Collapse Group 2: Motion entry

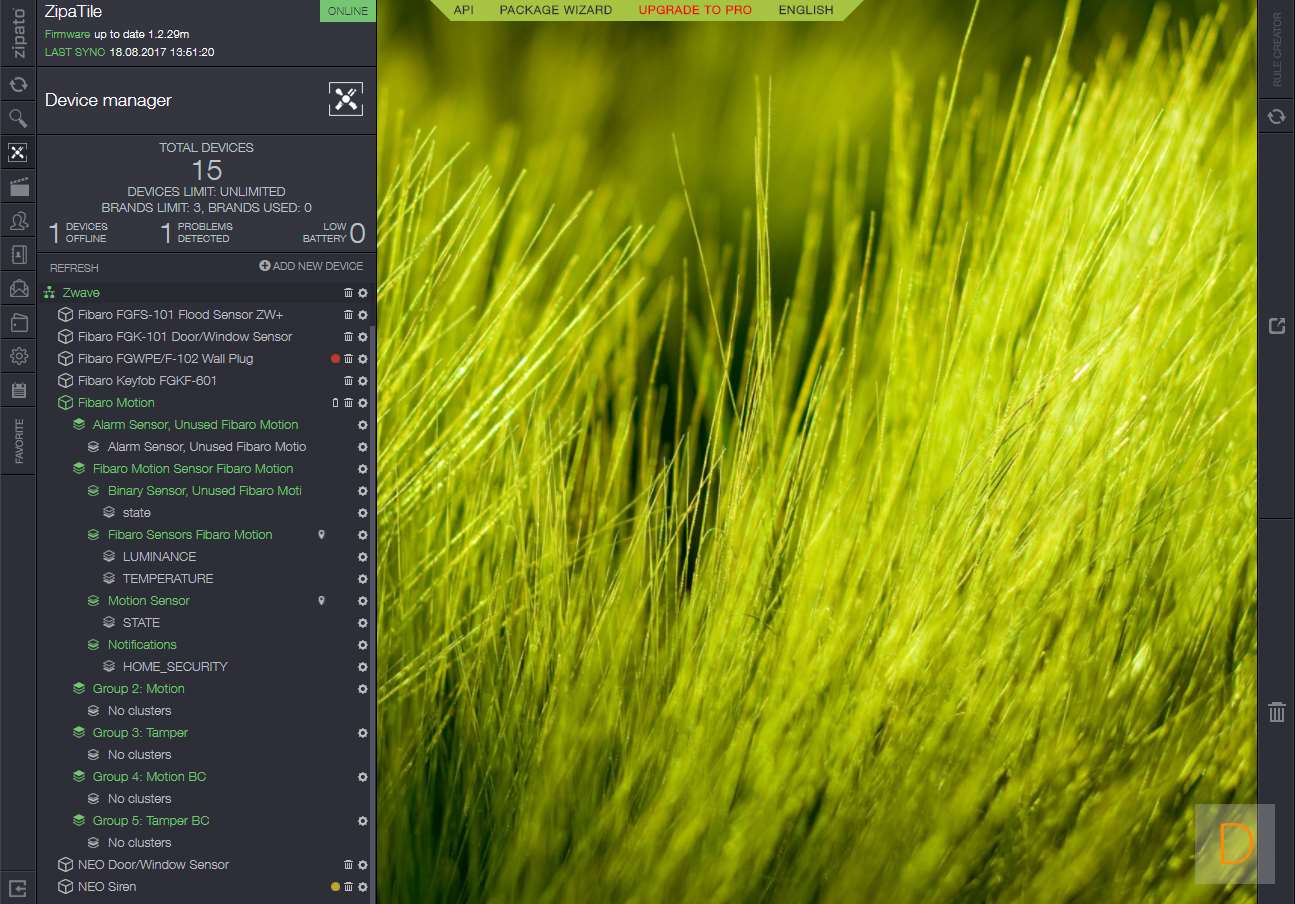pos(79,689)
